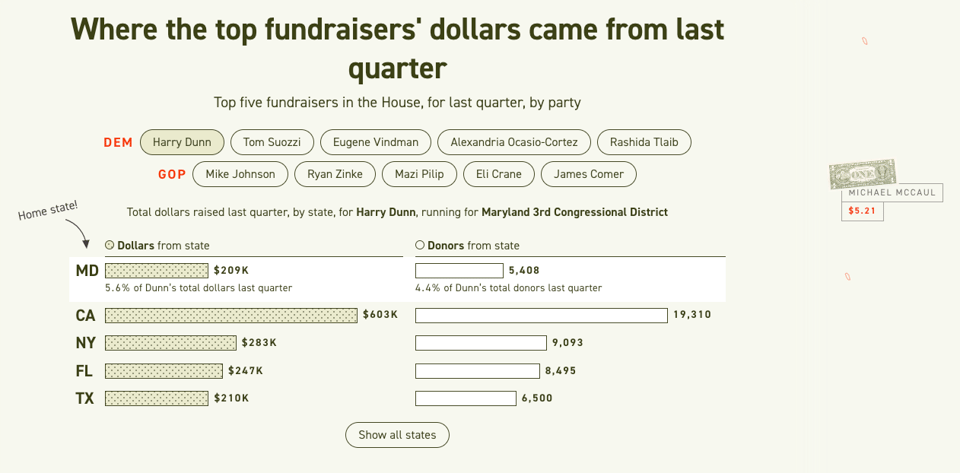Image resolution: width=960 pixels, height=473 pixels.
Task: Select the Dollars from state radio button
Action: coord(110,245)
